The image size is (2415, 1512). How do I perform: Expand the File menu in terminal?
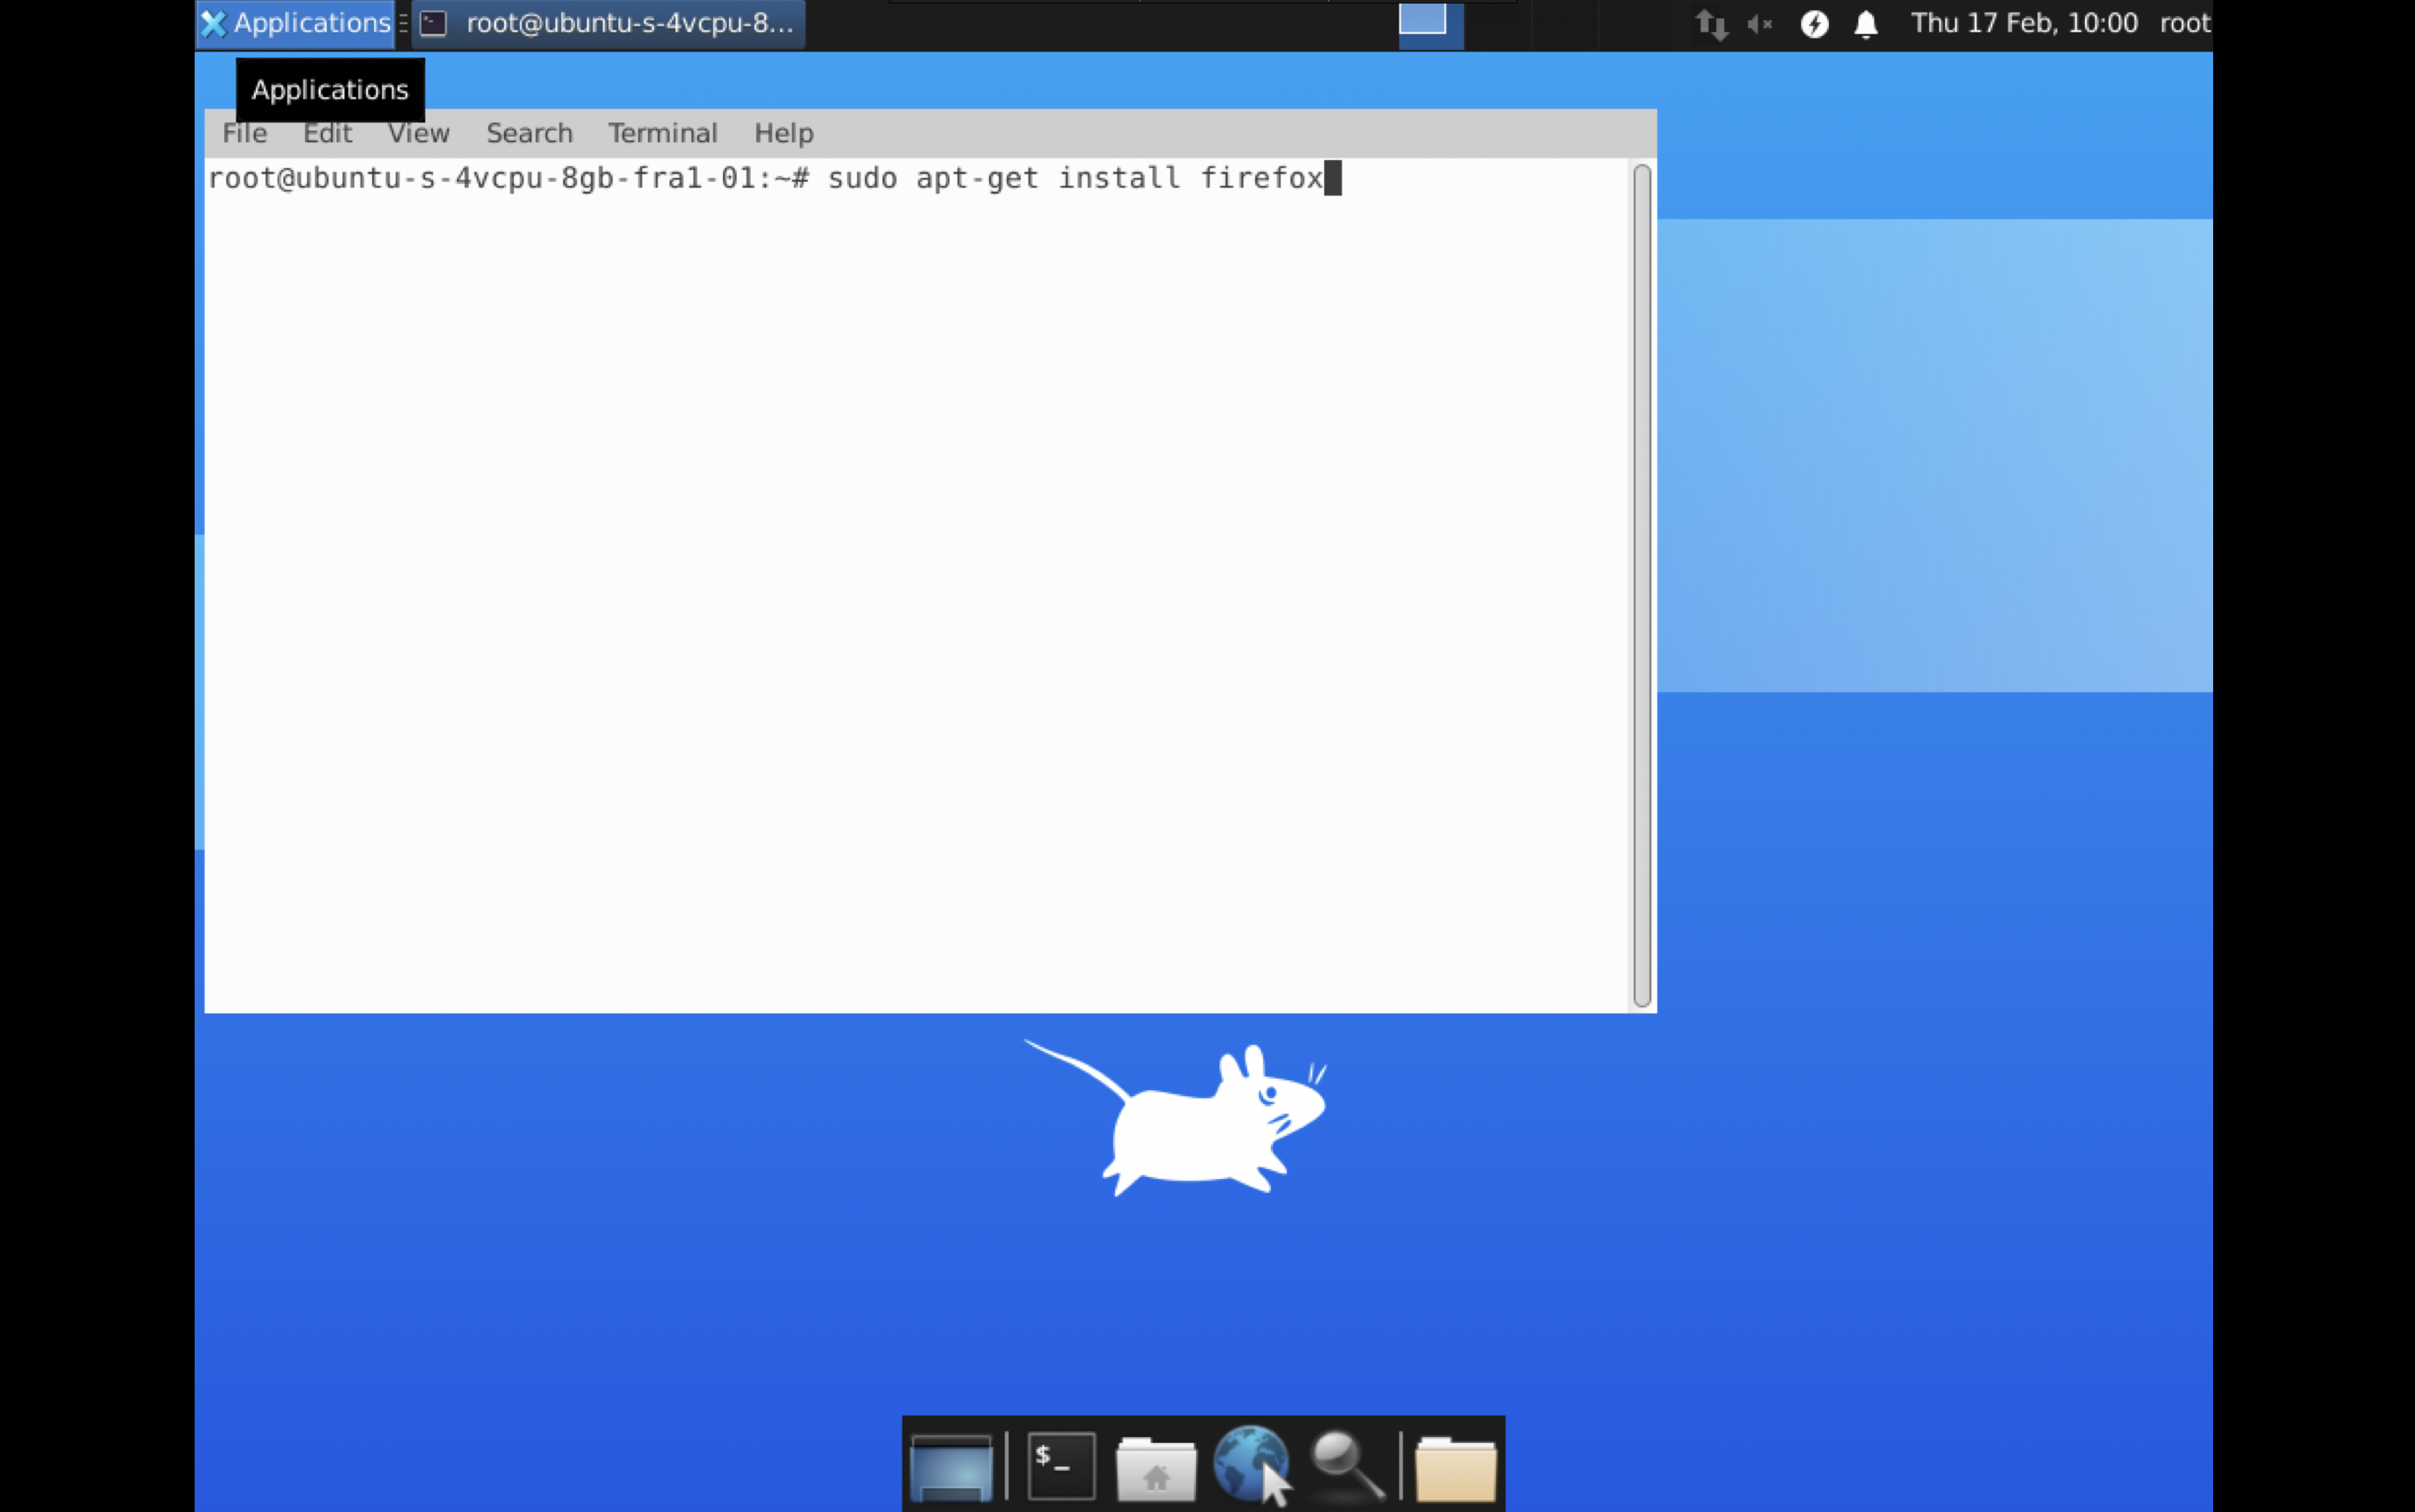(x=244, y=133)
